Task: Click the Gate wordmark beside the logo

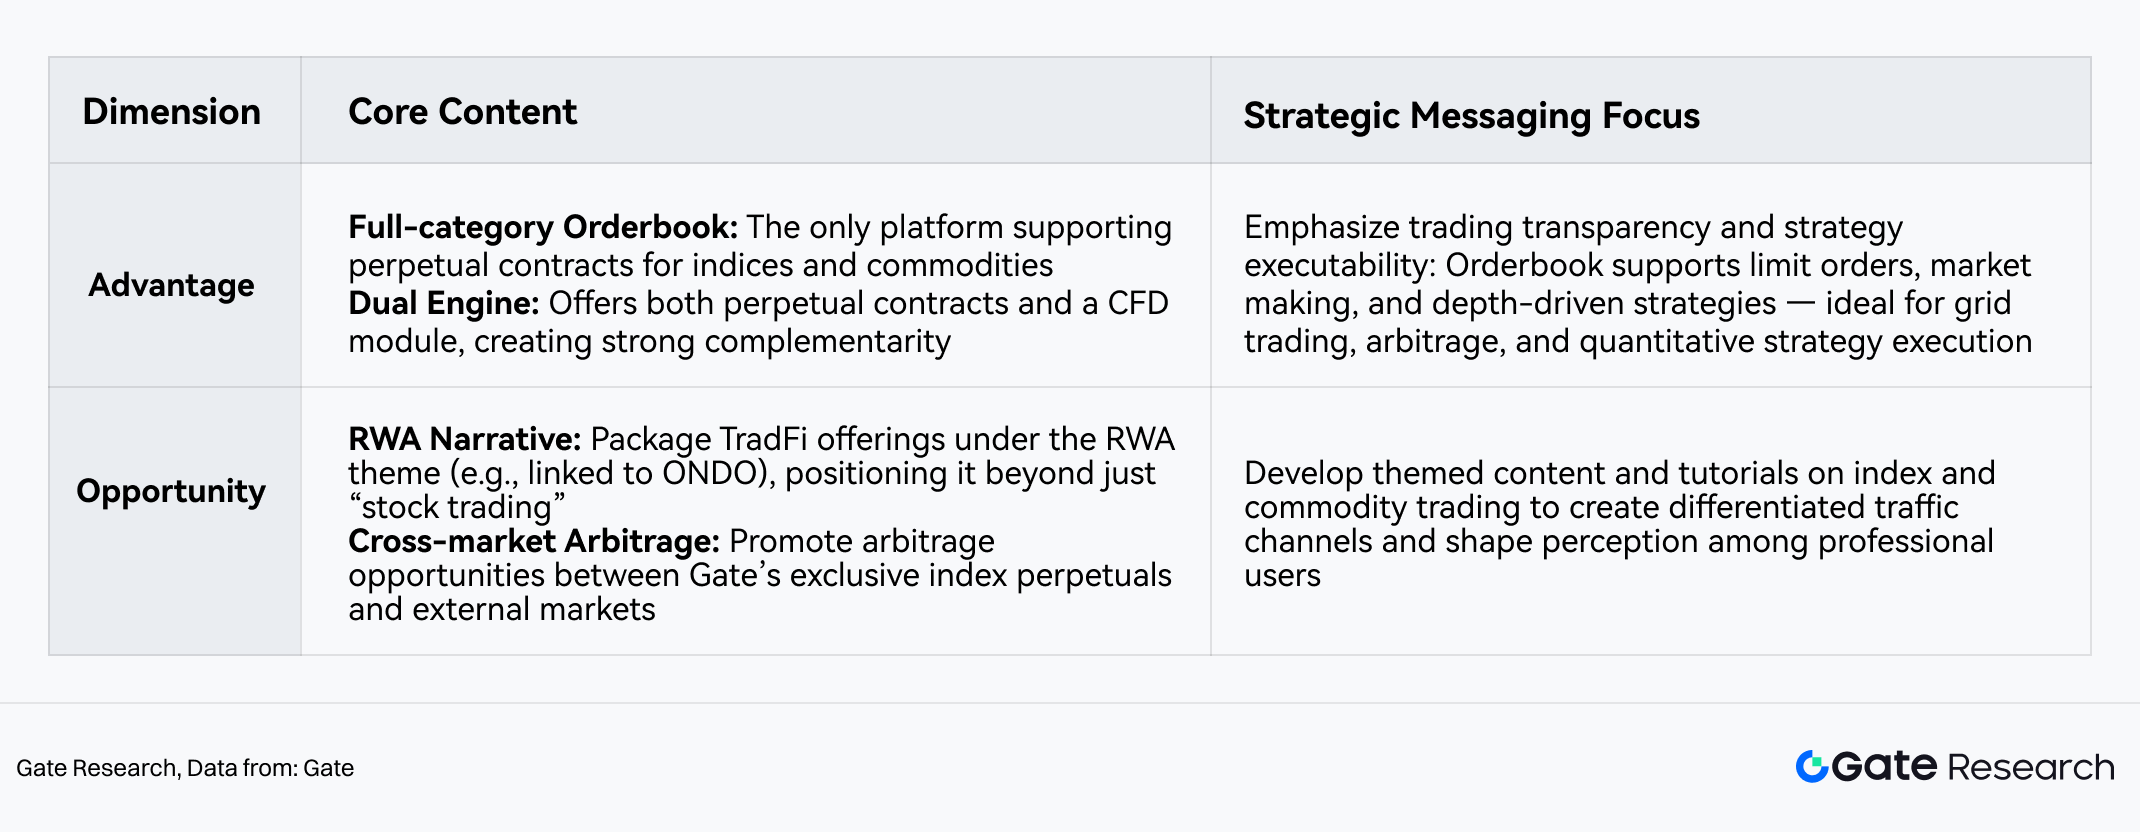Action: 1885,767
